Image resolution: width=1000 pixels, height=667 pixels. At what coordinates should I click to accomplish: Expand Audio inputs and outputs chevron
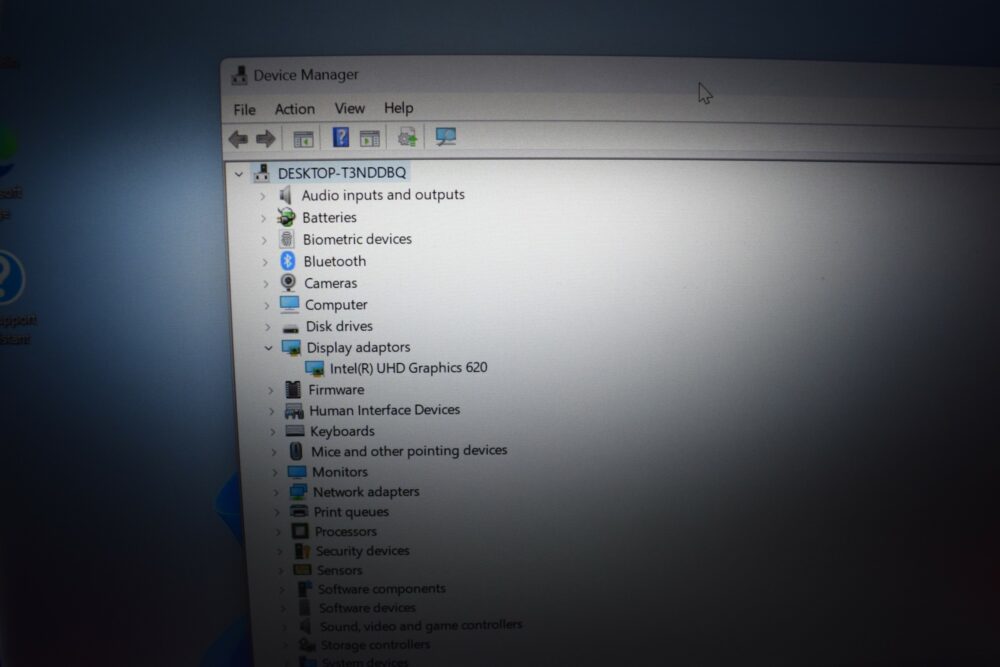coord(263,196)
